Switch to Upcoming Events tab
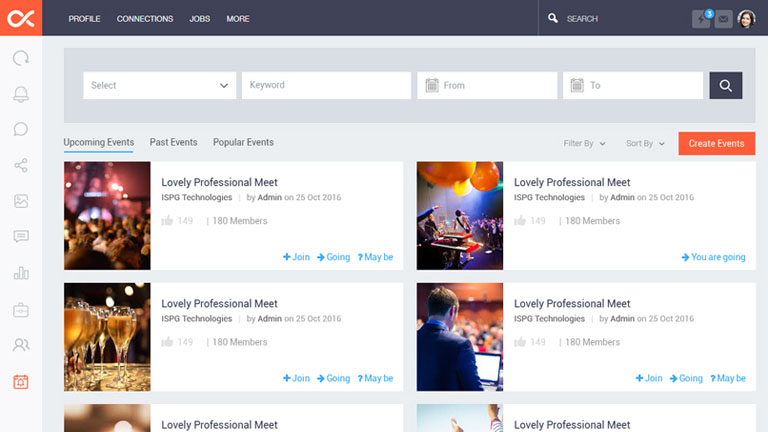 click(x=98, y=143)
